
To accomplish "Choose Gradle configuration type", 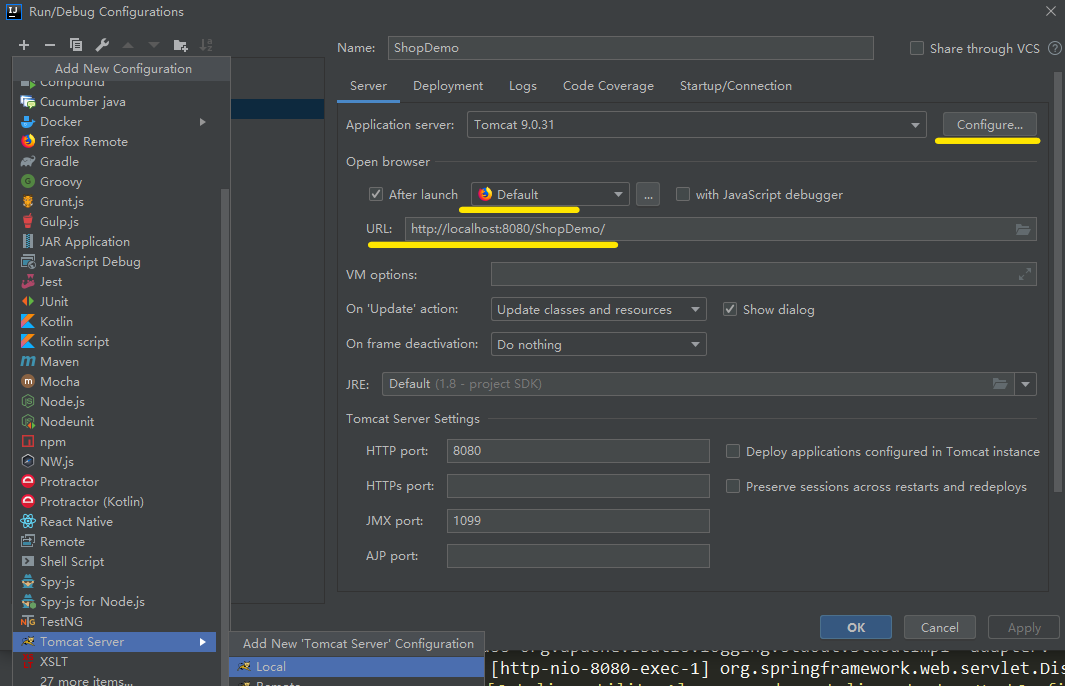I will point(115,162).
